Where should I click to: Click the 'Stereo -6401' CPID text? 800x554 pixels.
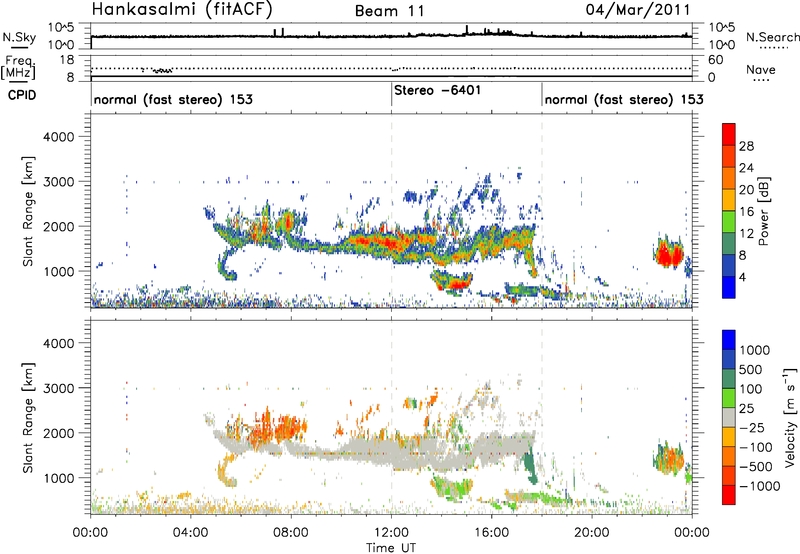(437, 90)
